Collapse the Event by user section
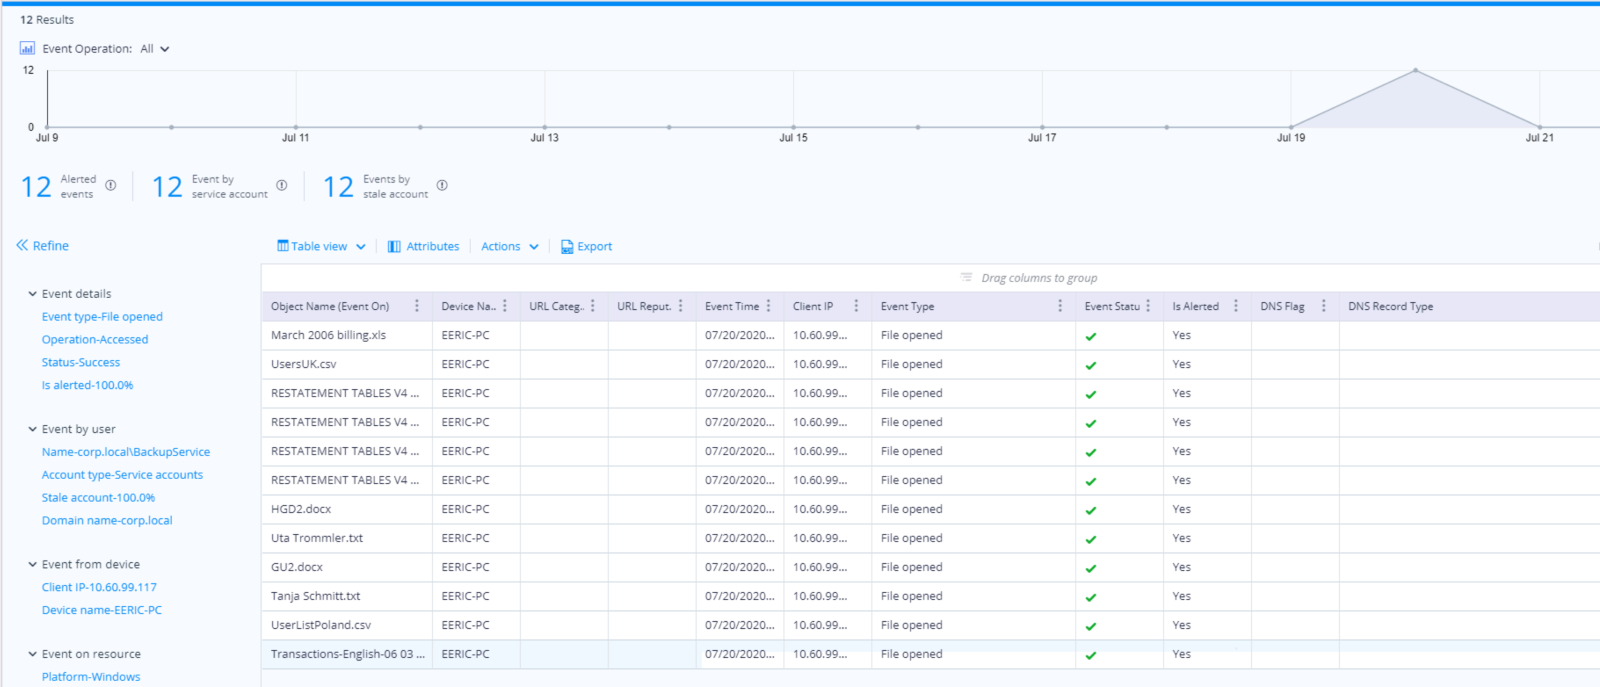The width and height of the screenshot is (1600, 687). coord(33,429)
